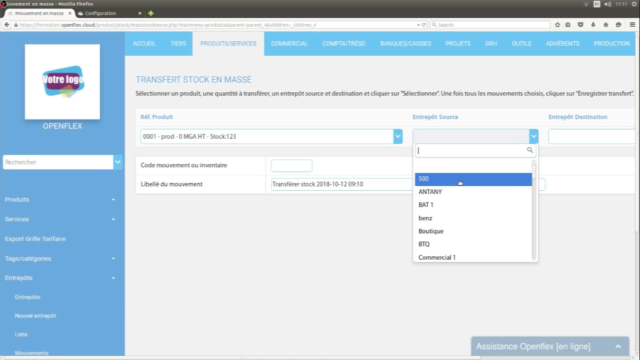
Task: Open the Nouvel entrepôt link
Action: coord(36,316)
